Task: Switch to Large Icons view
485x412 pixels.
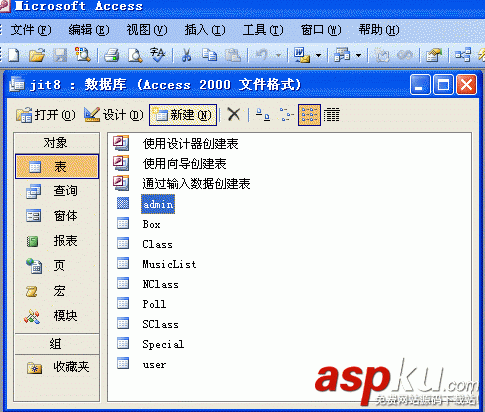Action: click(263, 115)
